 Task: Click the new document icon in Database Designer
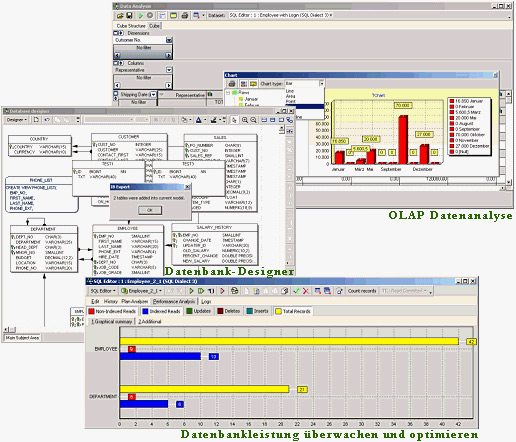(x=36, y=120)
